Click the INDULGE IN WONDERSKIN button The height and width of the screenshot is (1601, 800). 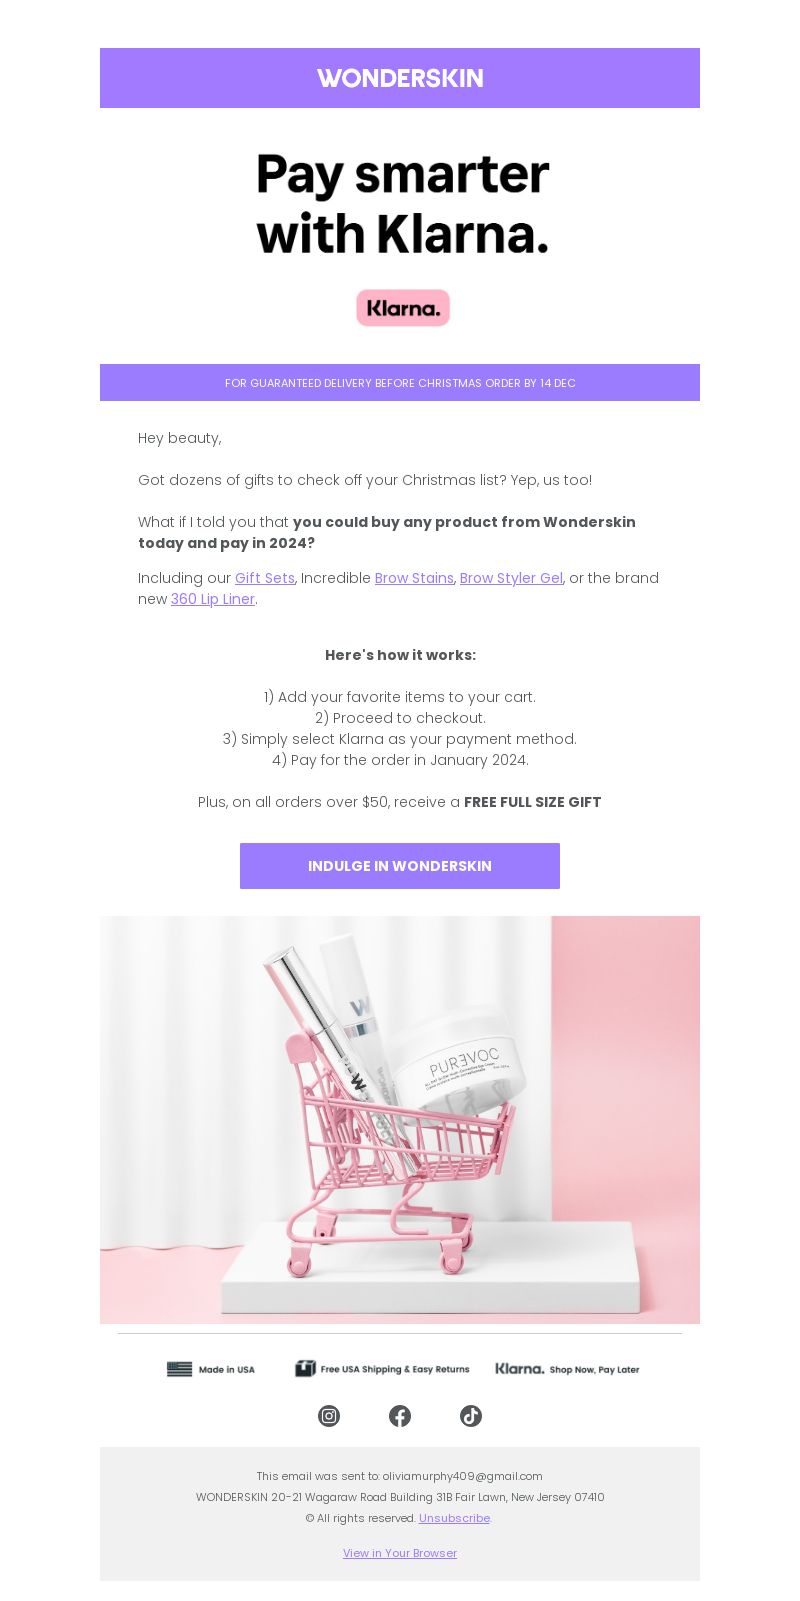point(400,866)
